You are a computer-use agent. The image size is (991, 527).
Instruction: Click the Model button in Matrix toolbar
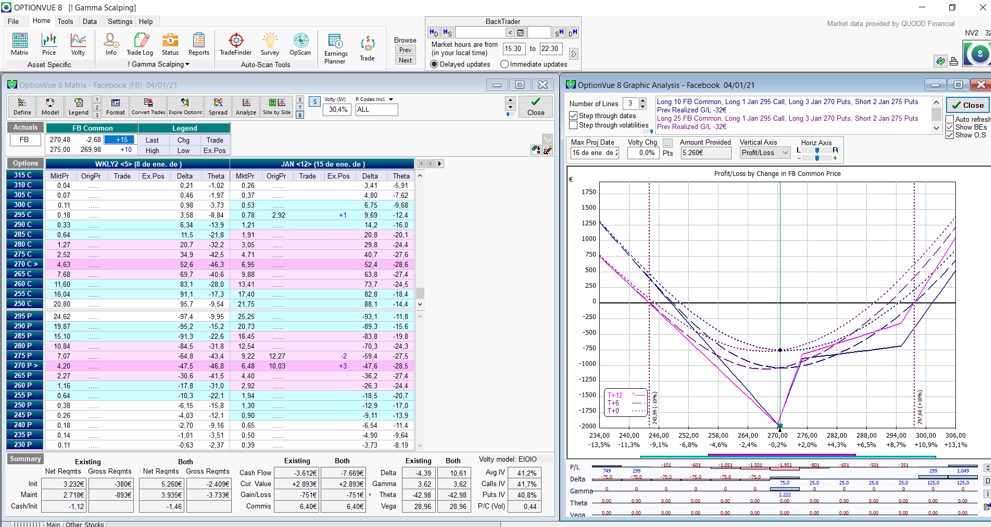pos(50,106)
